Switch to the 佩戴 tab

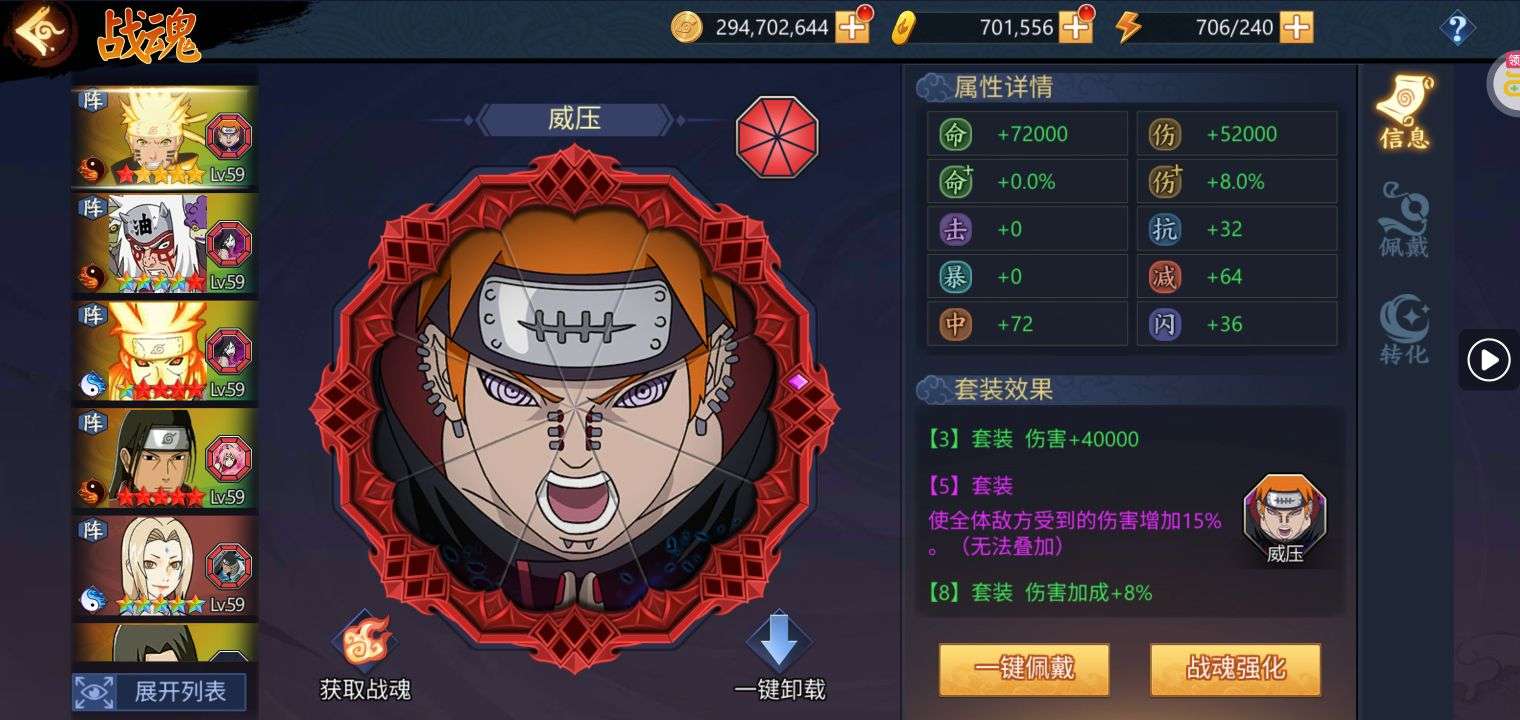1404,220
